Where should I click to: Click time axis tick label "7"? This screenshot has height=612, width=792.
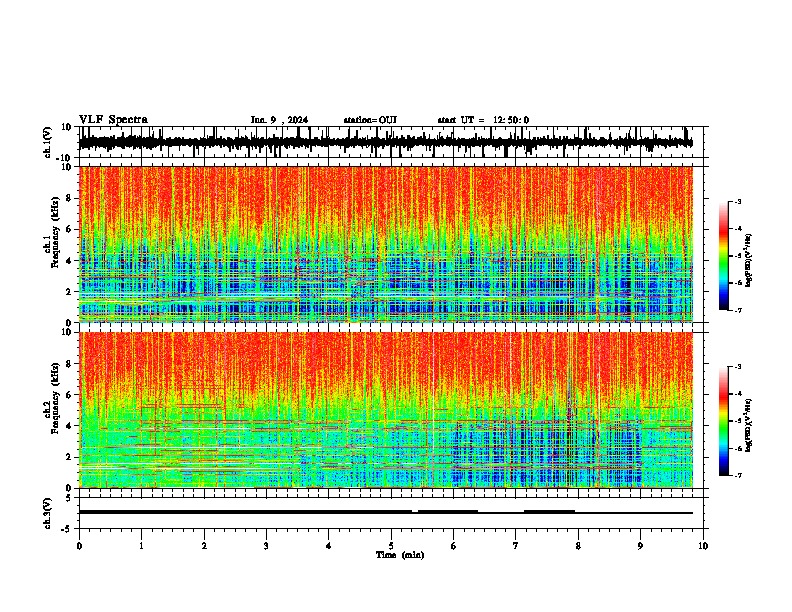(x=516, y=546)
